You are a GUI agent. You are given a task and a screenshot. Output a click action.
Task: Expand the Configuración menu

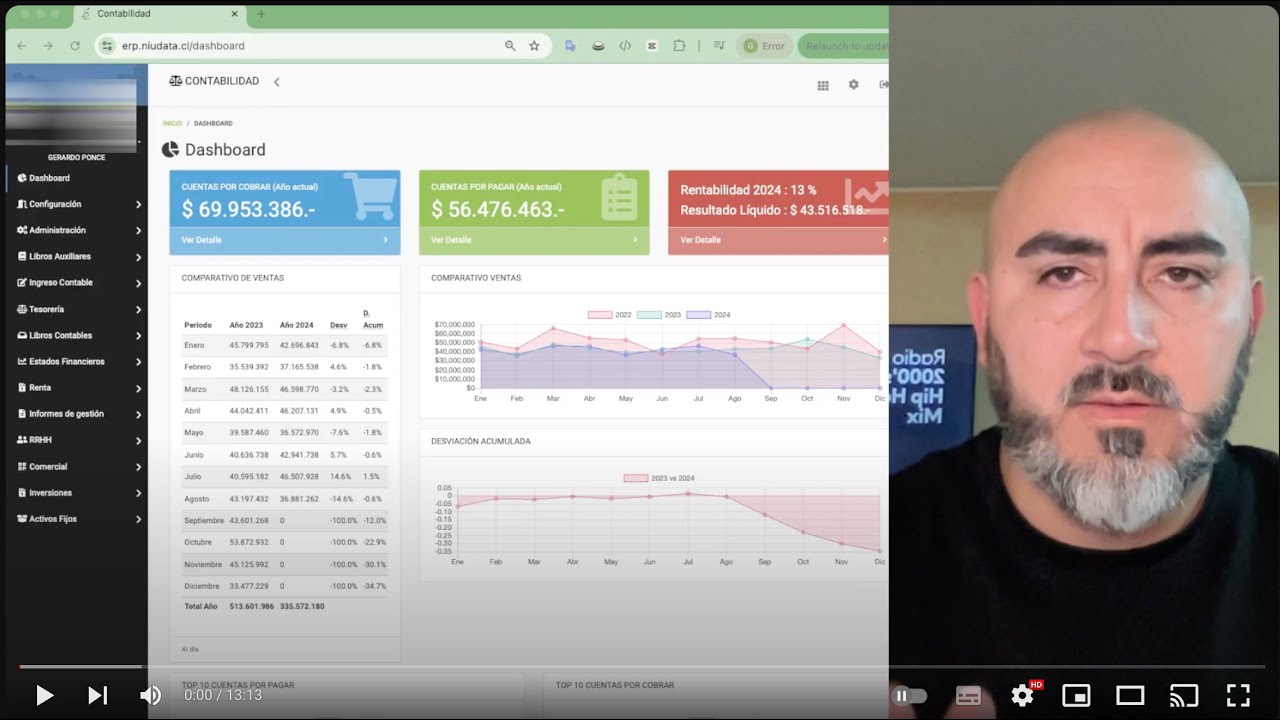coord(76,204)
